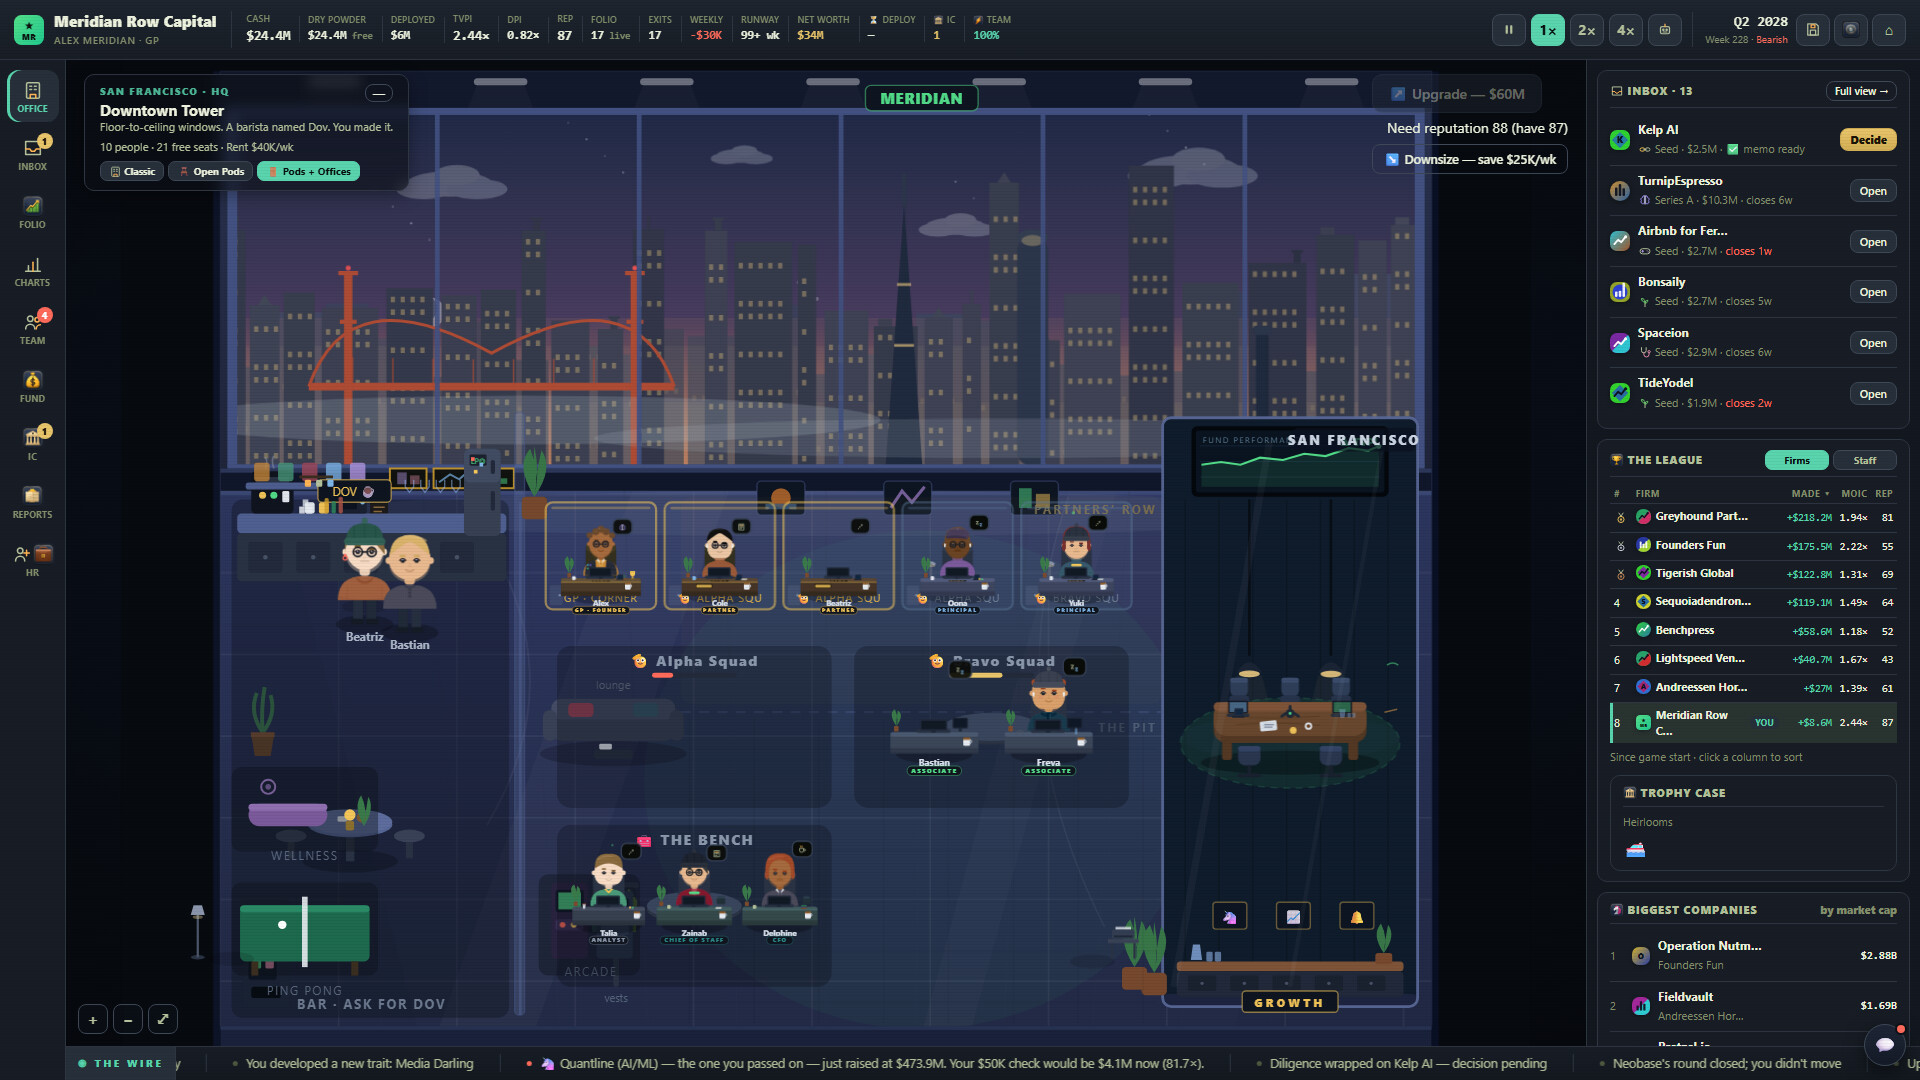Image resolution: width=1920 pixels, height=1080 pixels.
Task: Sort league by FIRM column
Action: coord(1647,494)
